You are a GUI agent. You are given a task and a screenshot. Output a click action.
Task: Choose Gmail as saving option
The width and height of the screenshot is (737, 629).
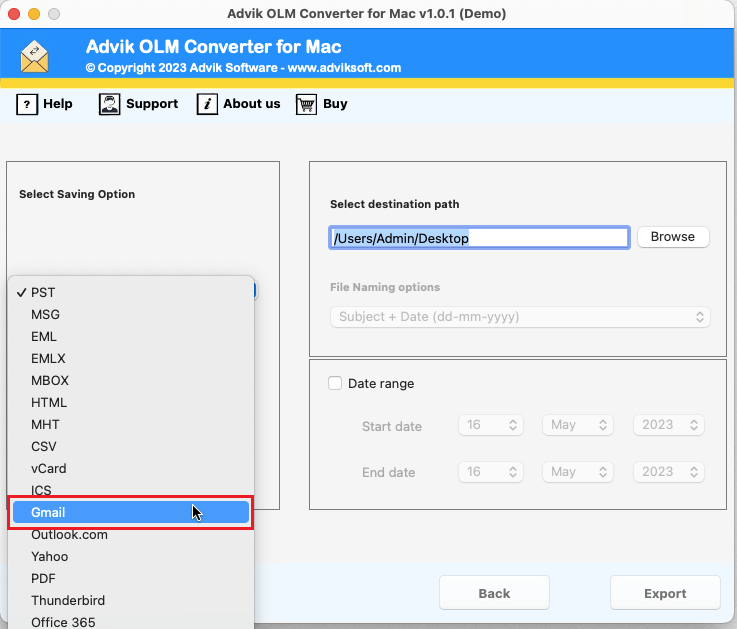tap(130, 512)
